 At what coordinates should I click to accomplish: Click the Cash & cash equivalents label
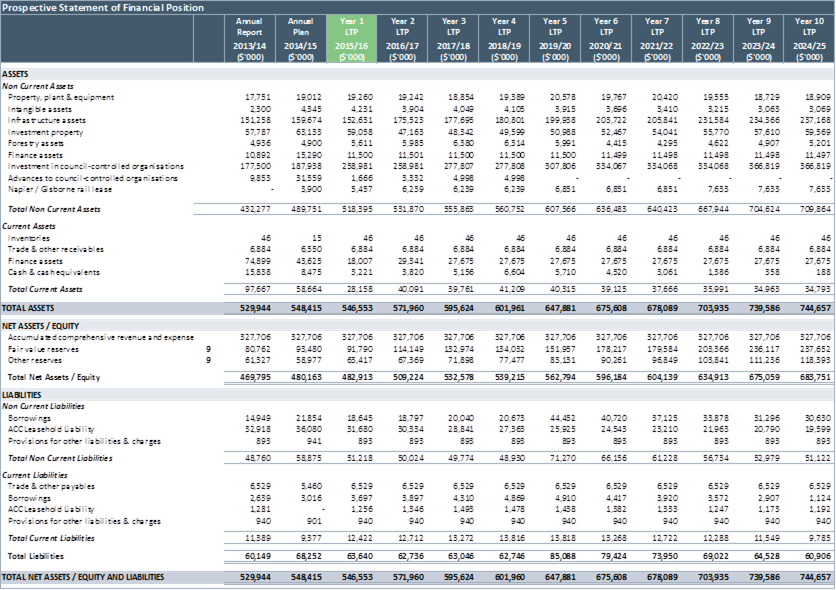click(x=54, y=272)
